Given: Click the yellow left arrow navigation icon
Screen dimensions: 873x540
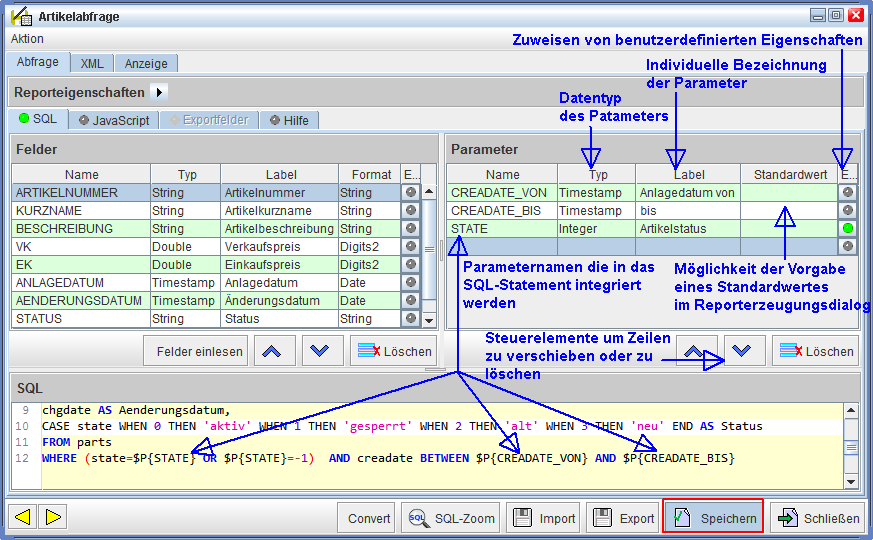Looking at the screenshot, I should (23, 517).
